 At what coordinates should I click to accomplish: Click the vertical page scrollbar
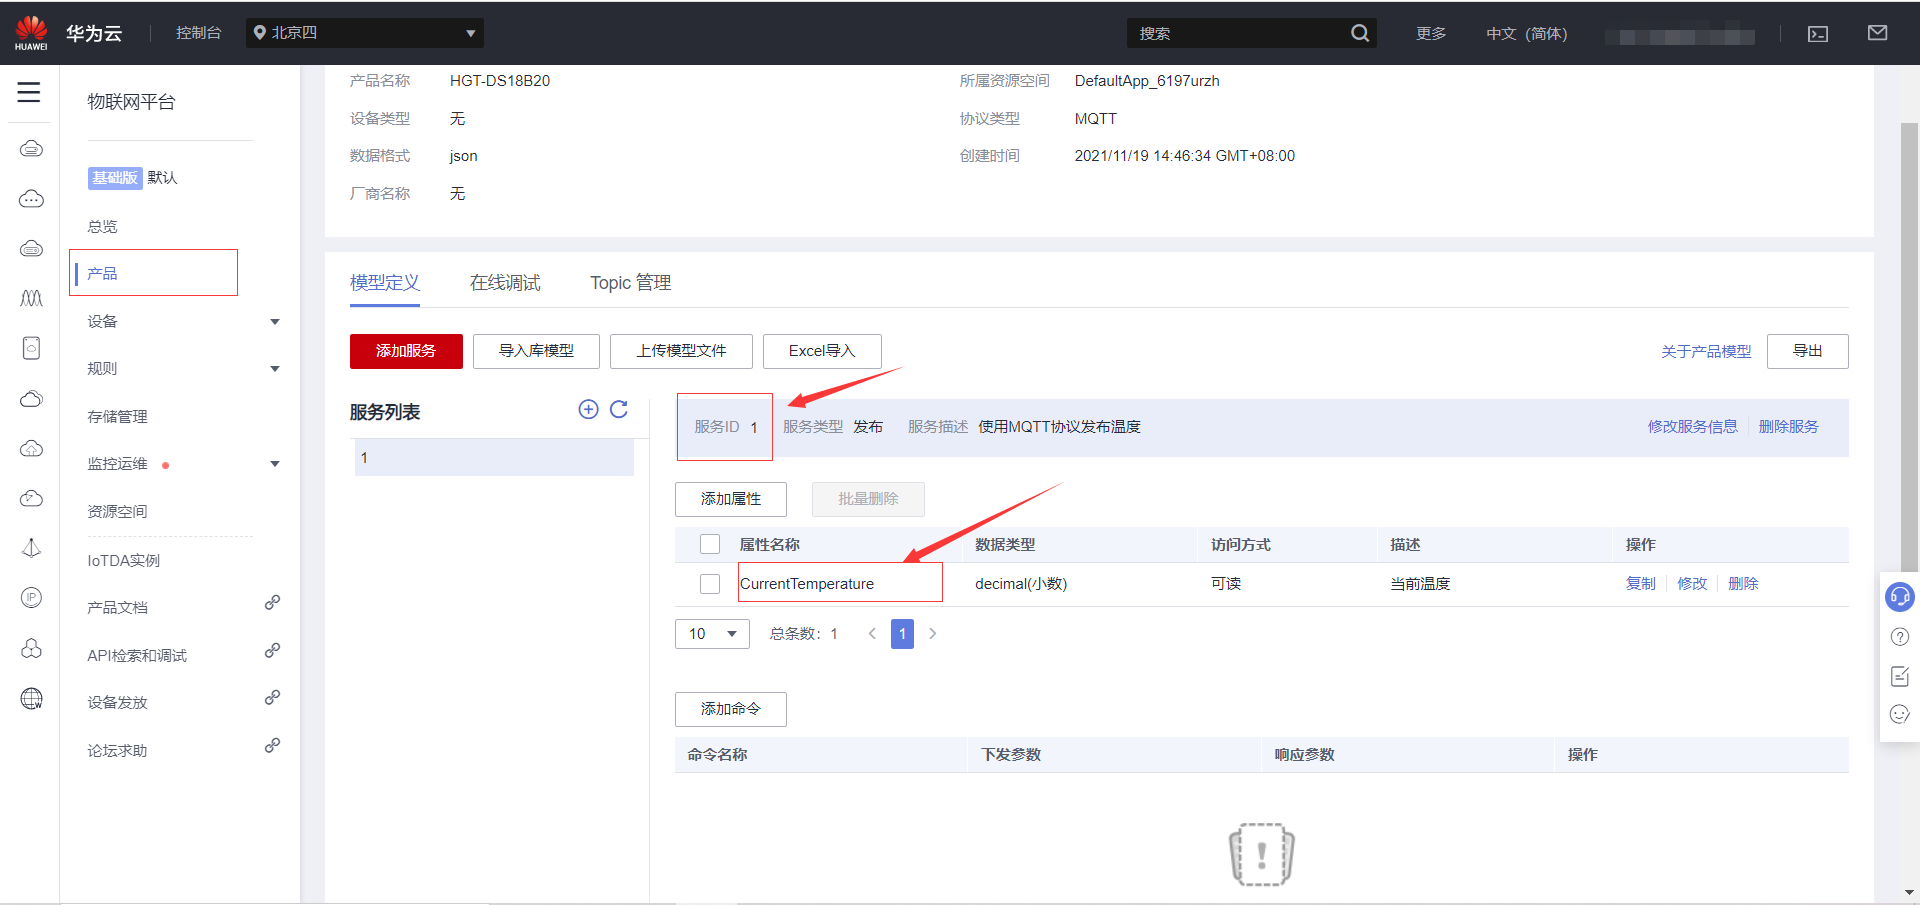pos(1909,350)
